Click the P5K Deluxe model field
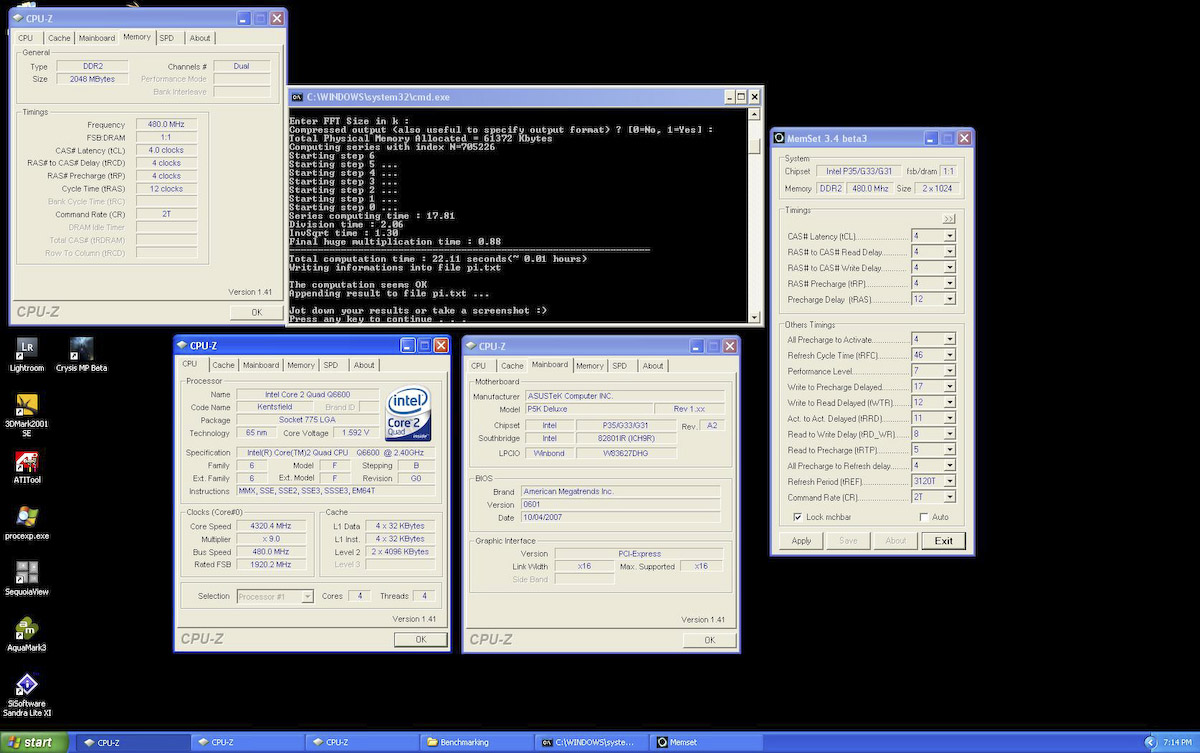The height and width of the screenshot is (753, 1200). [x=590, y=409]
